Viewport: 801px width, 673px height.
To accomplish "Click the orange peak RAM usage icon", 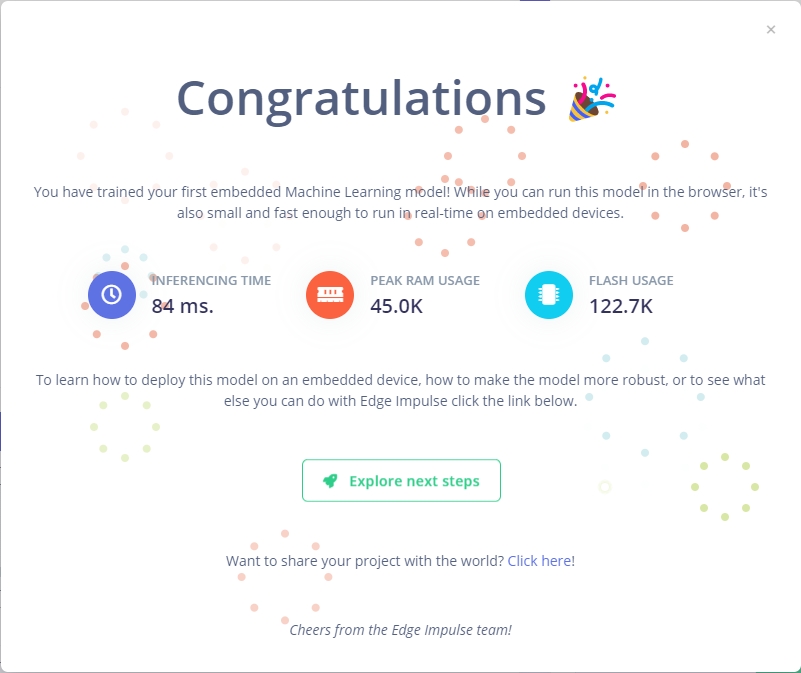I will tap(329, 294).
